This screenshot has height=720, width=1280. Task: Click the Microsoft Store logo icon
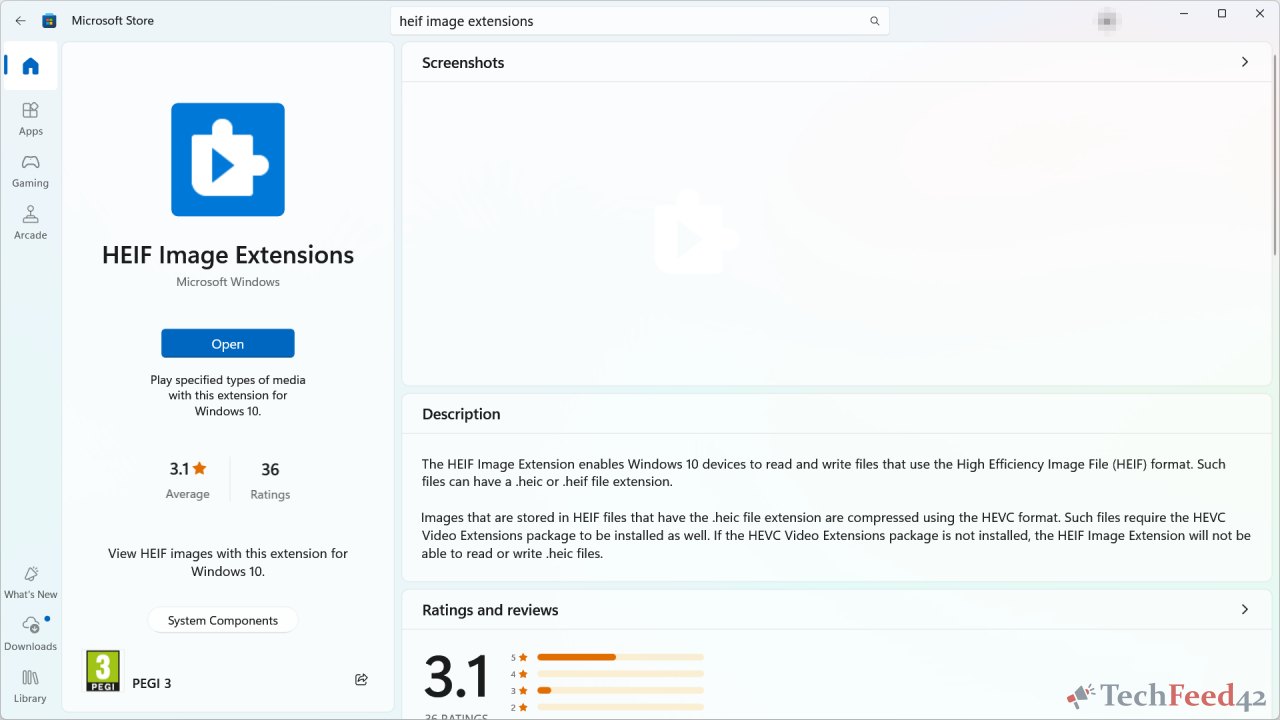pos(49,20)
